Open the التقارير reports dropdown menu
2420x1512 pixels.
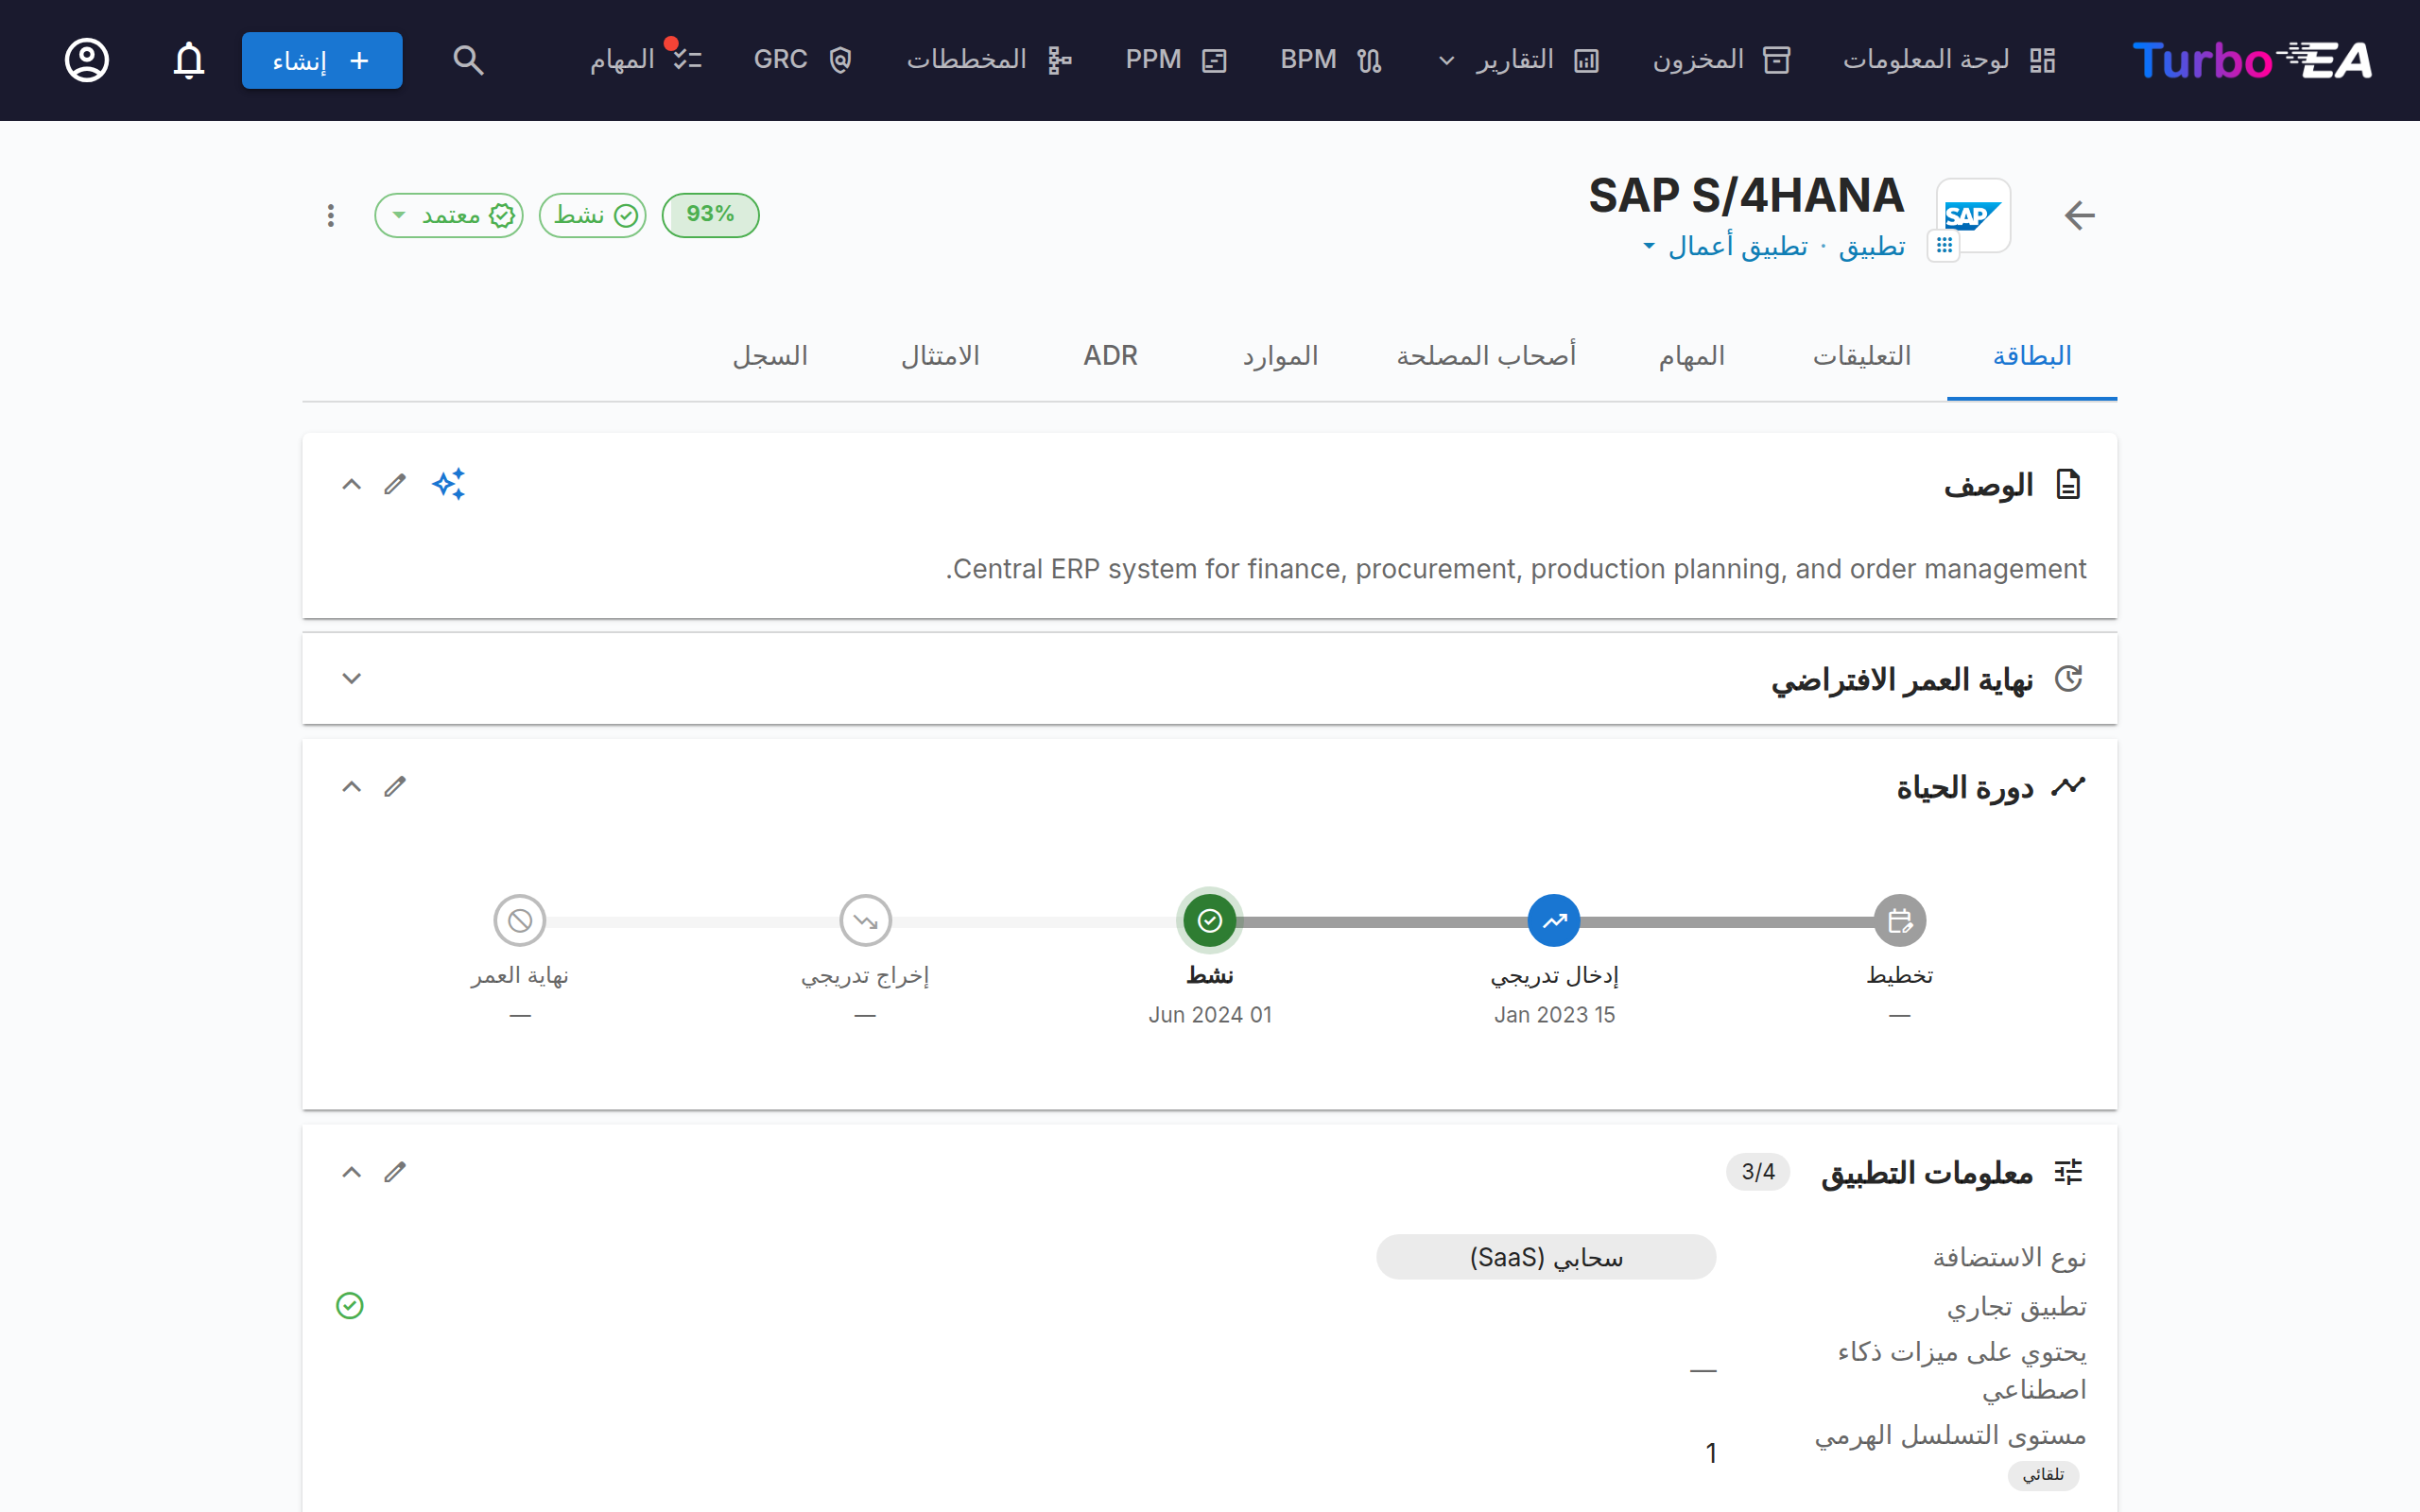tap(1522, 60)
